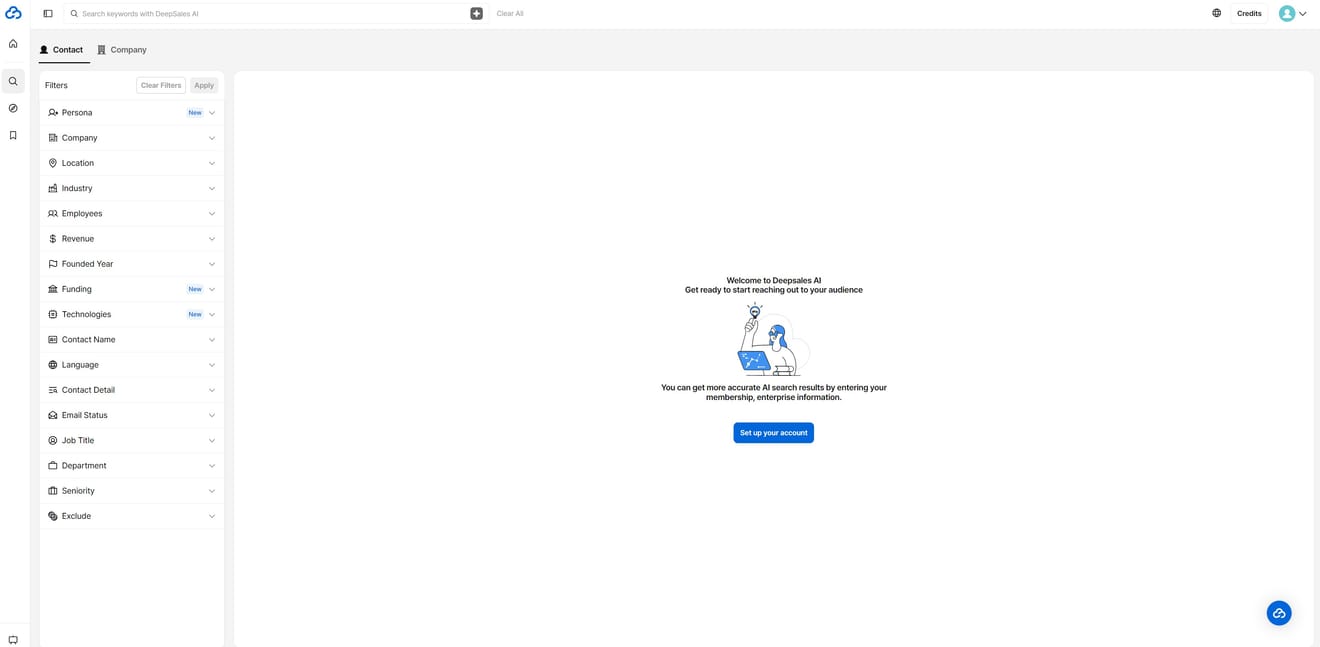
Task: Expand the Employees filter chevron
Action: point(212,214)
